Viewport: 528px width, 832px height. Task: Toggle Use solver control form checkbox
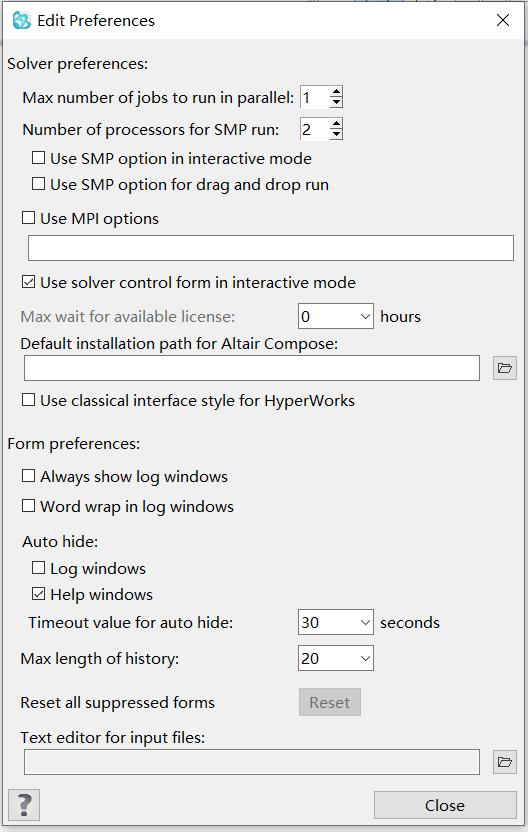[28, 282]
